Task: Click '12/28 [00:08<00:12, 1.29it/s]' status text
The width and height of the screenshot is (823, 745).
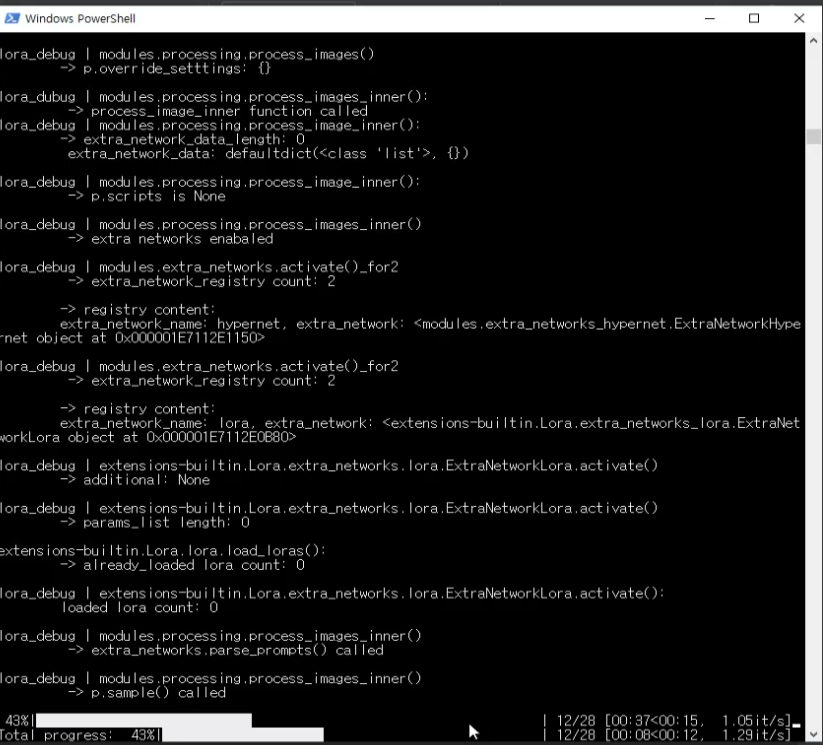Action: coord(673,735)
